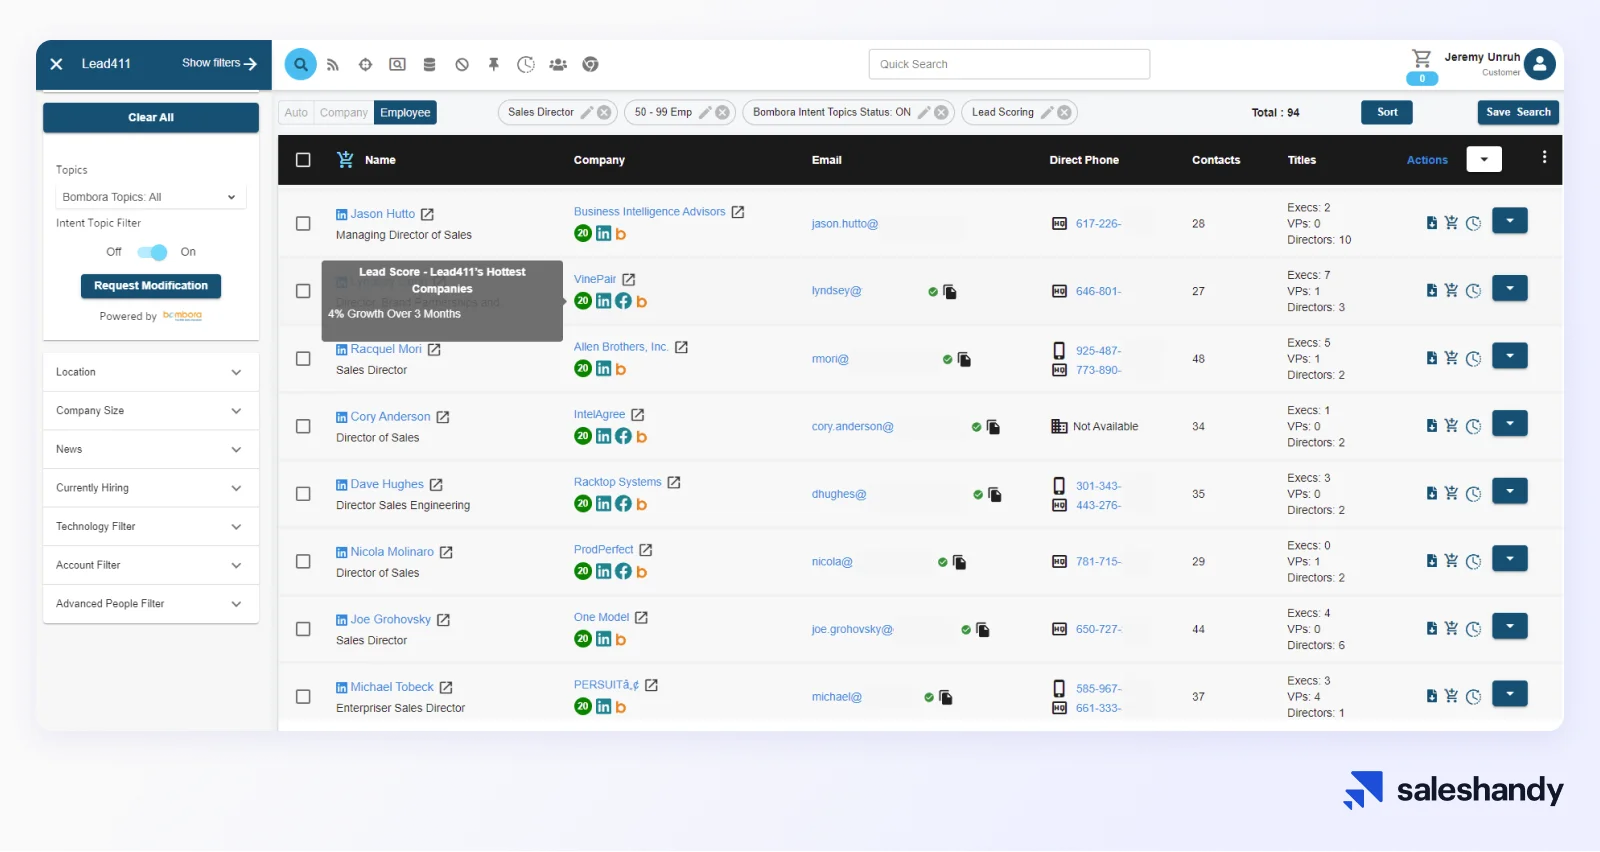Open the shopping cart icon near Jeremy Unruh
The width and height of the screenshot is (1600, 852).
(x=1421, y=58)
